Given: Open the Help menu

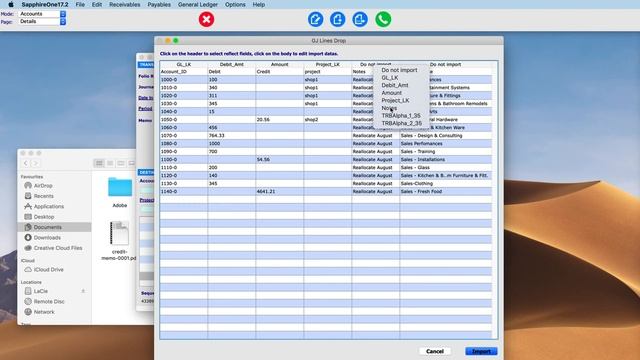Looking at the screenshot, I should [259, 4].
